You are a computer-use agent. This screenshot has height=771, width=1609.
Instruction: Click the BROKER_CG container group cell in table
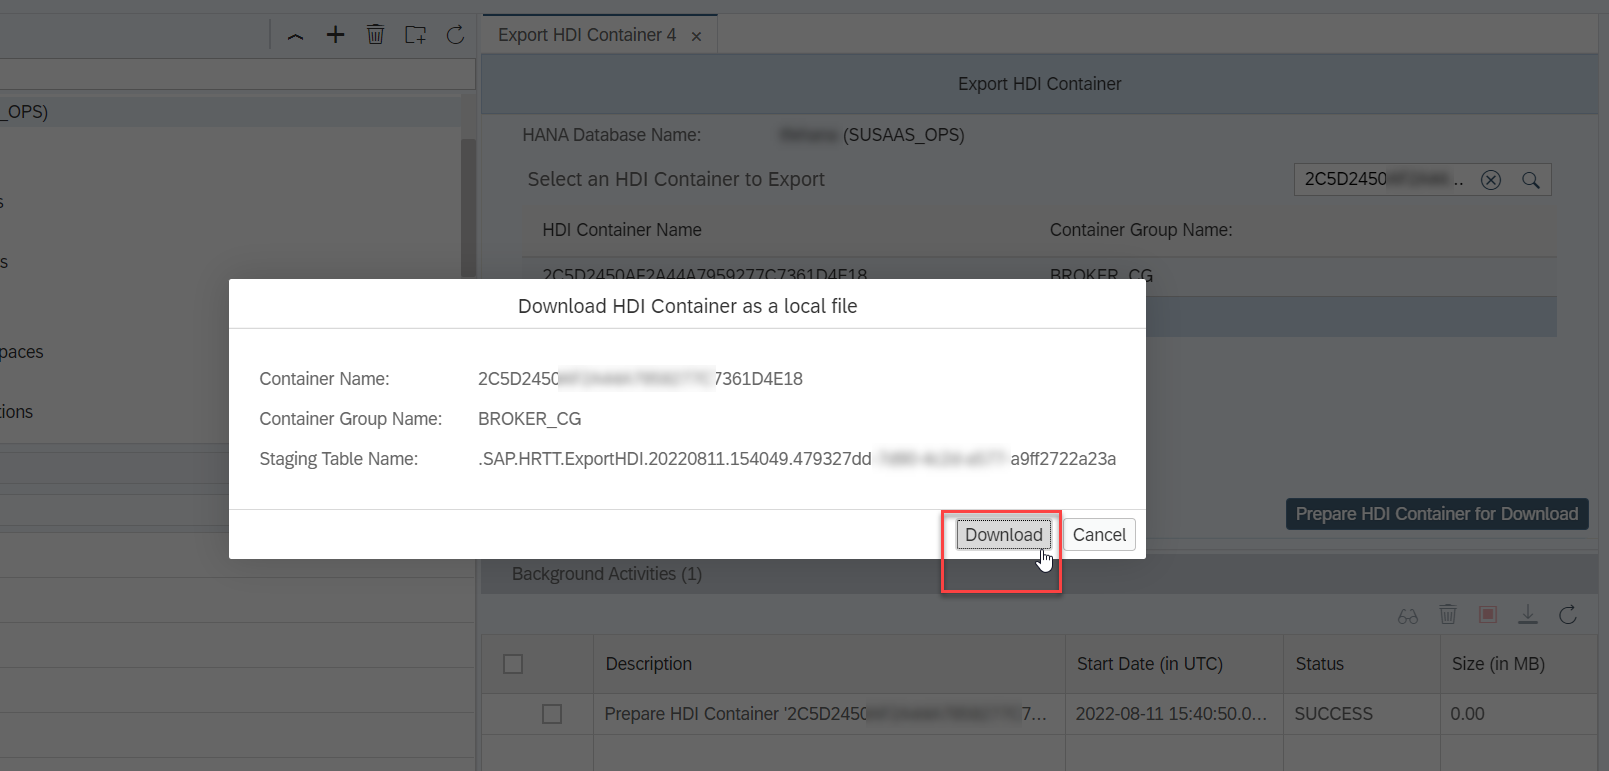[1101, 275]
